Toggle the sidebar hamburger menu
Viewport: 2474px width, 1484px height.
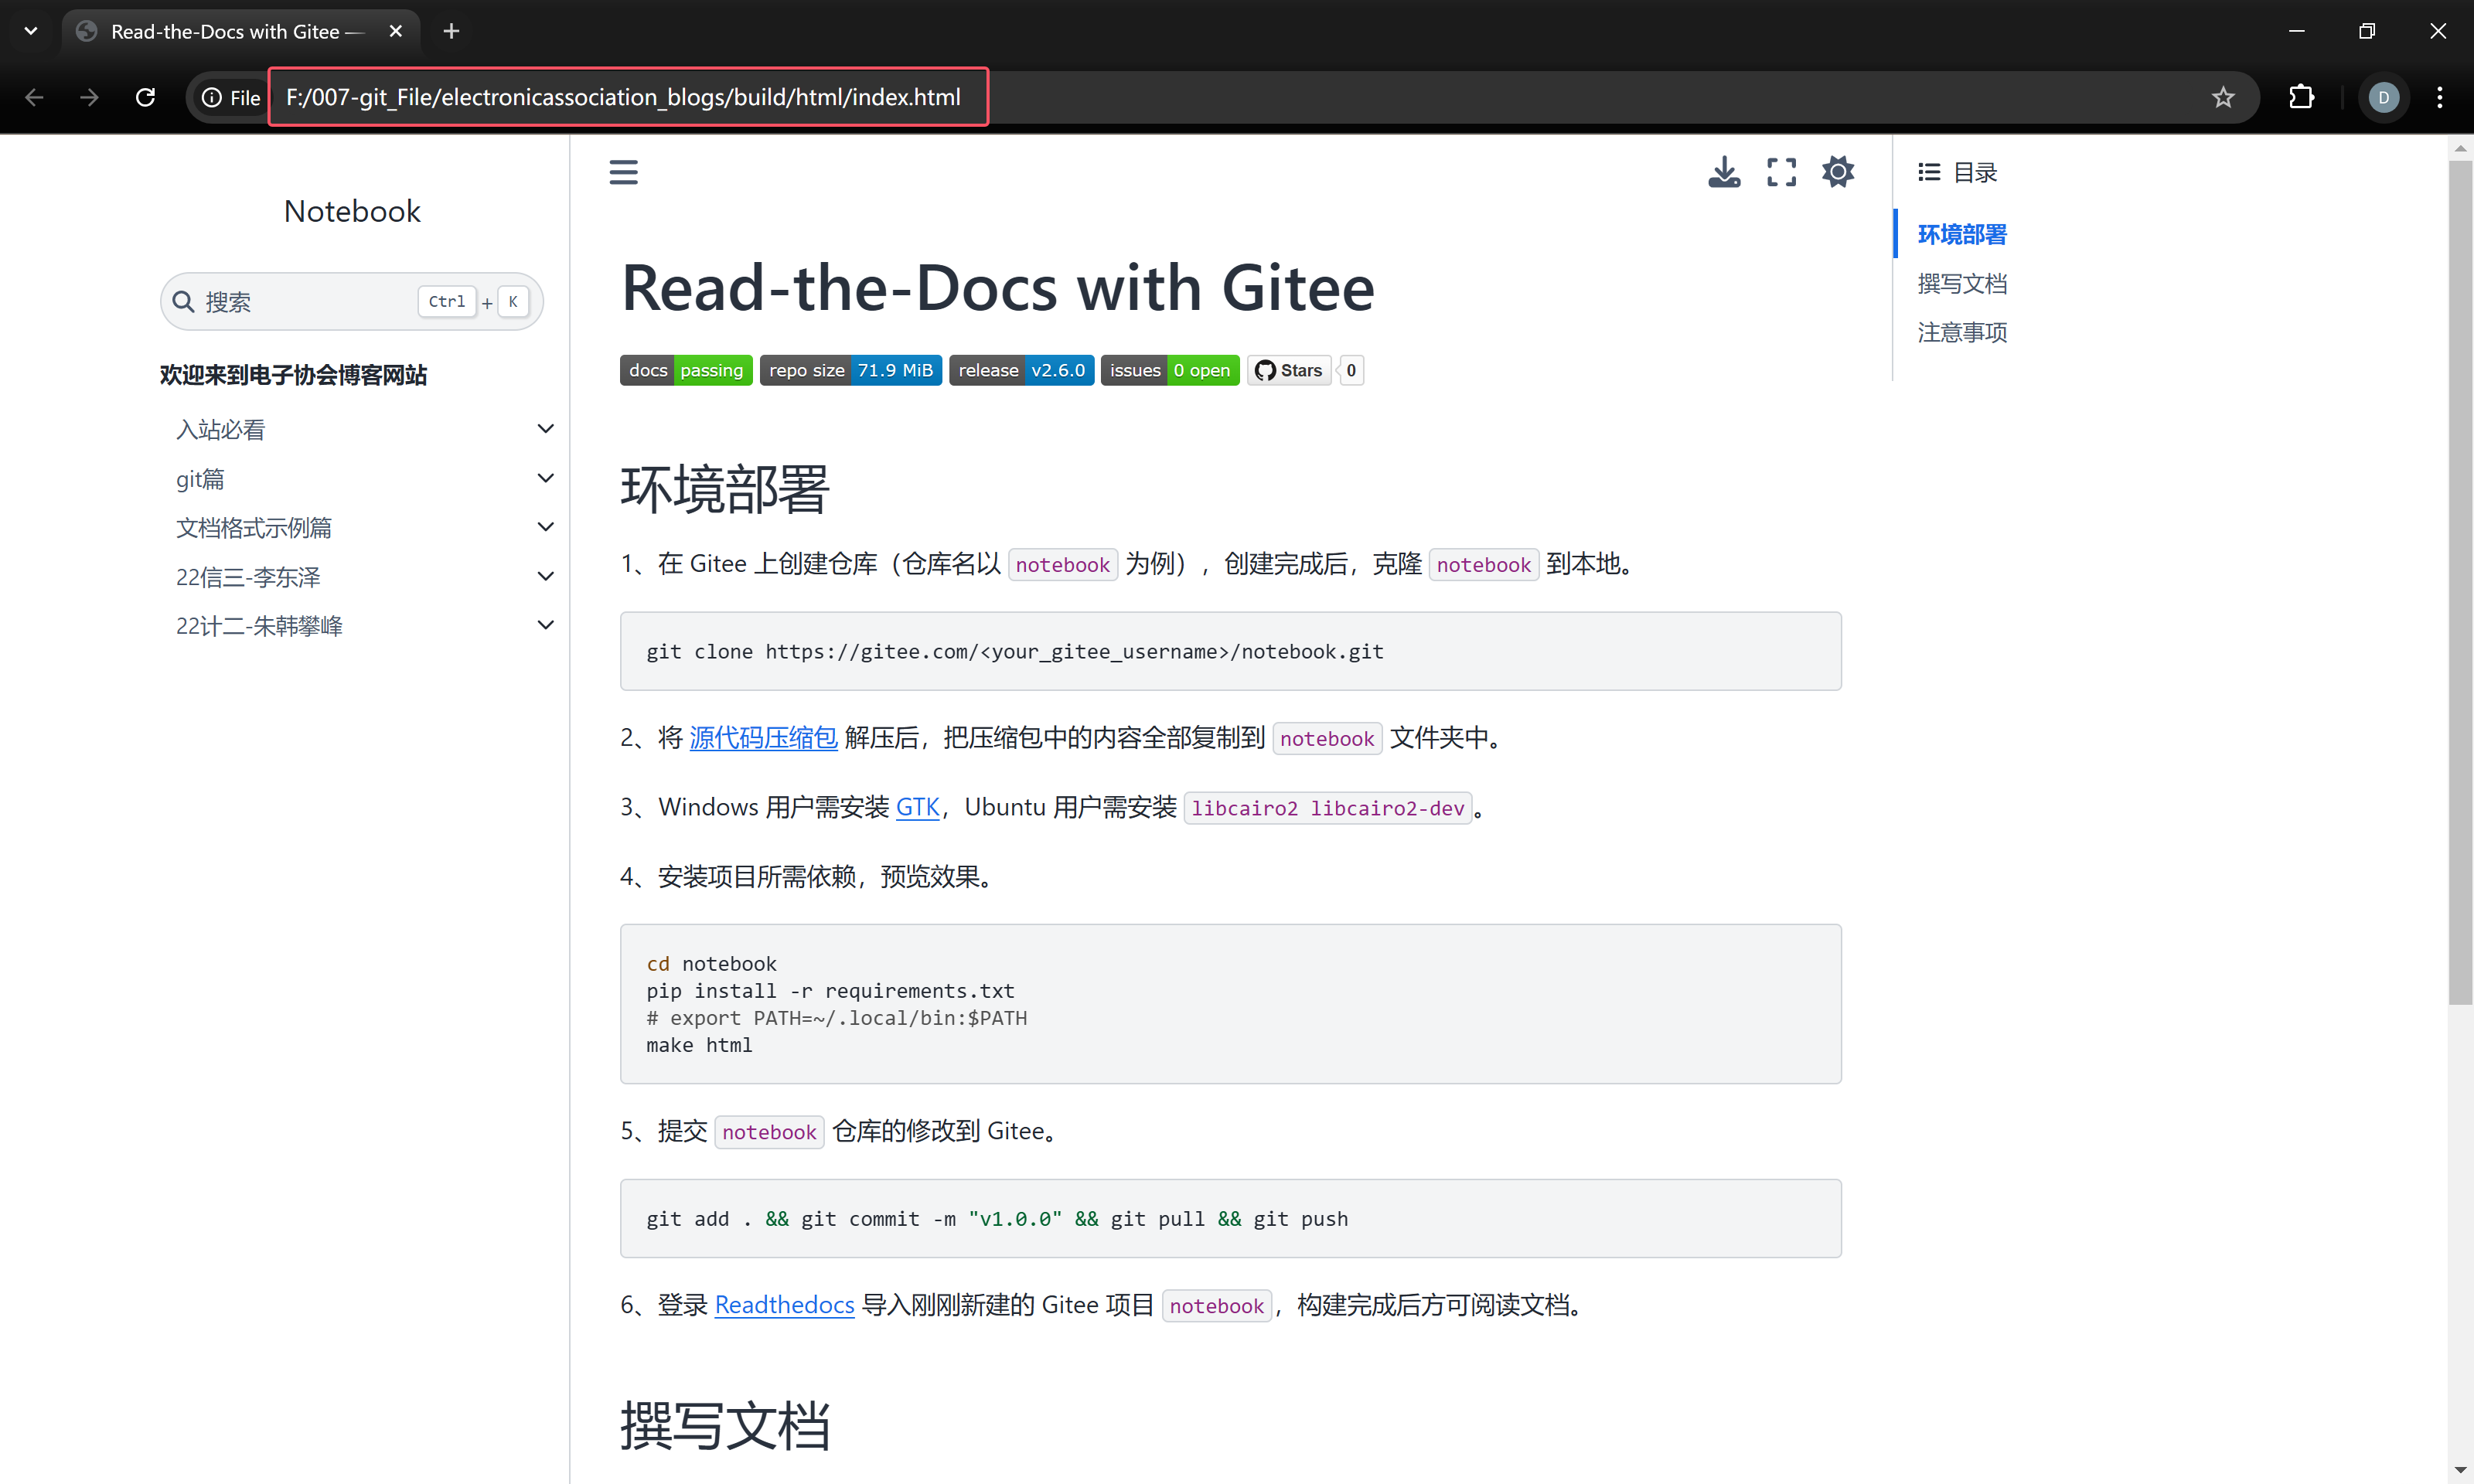[x=623, y=172]
